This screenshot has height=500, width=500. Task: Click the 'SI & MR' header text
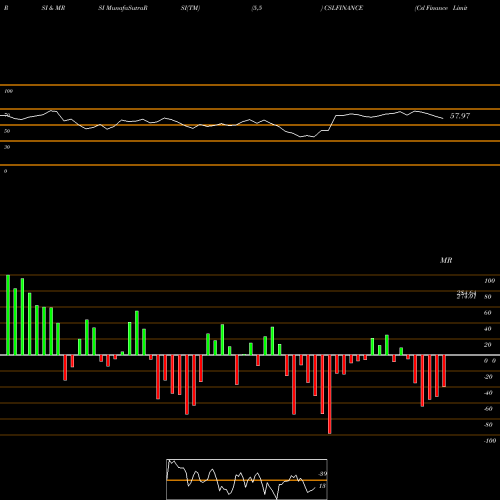click(x=53, y=8)
